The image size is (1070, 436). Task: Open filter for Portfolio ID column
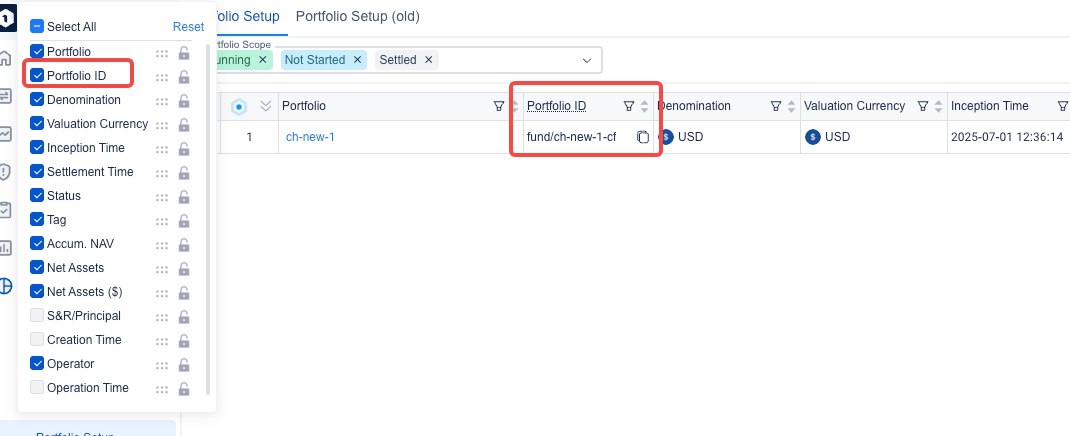click(628, 106)
